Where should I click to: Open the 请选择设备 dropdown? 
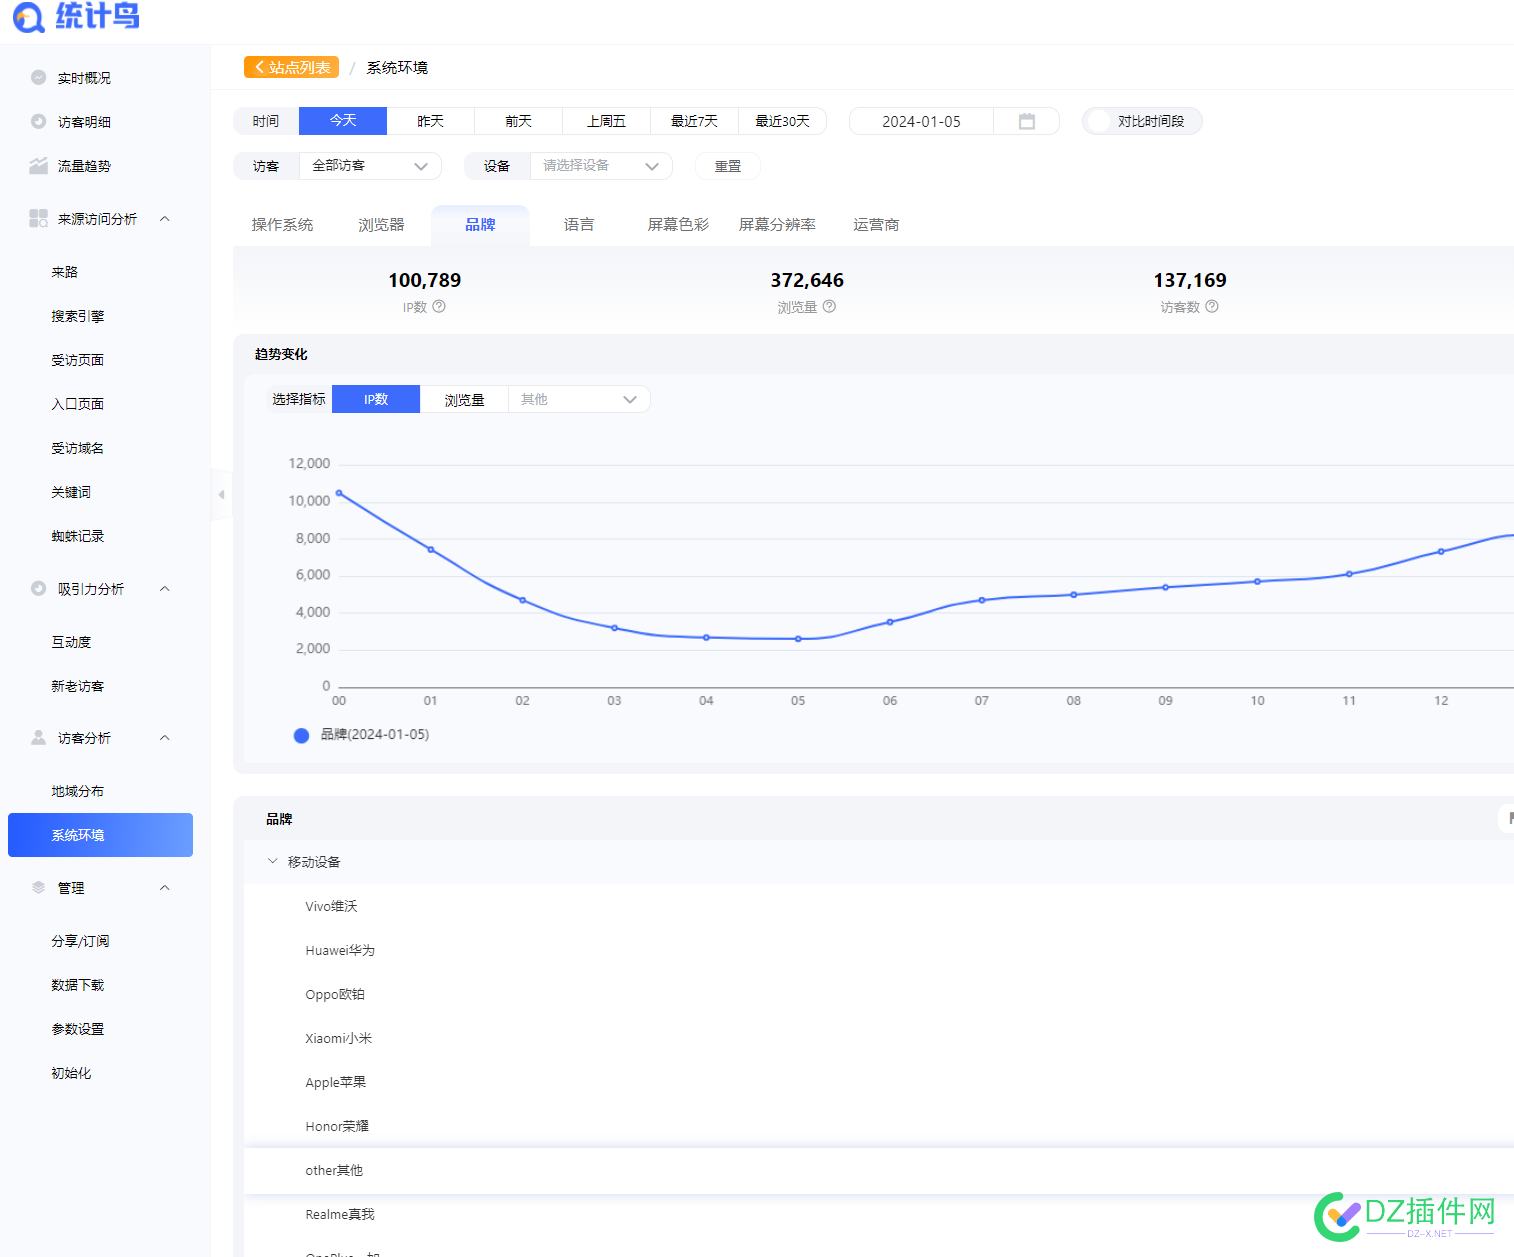tap(601, 166)
